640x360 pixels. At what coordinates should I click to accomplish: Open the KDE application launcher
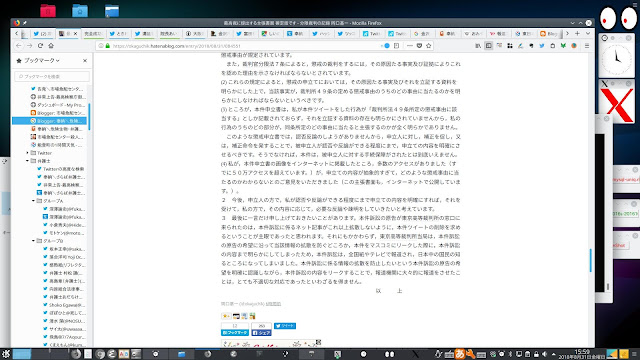coord(6,354)
